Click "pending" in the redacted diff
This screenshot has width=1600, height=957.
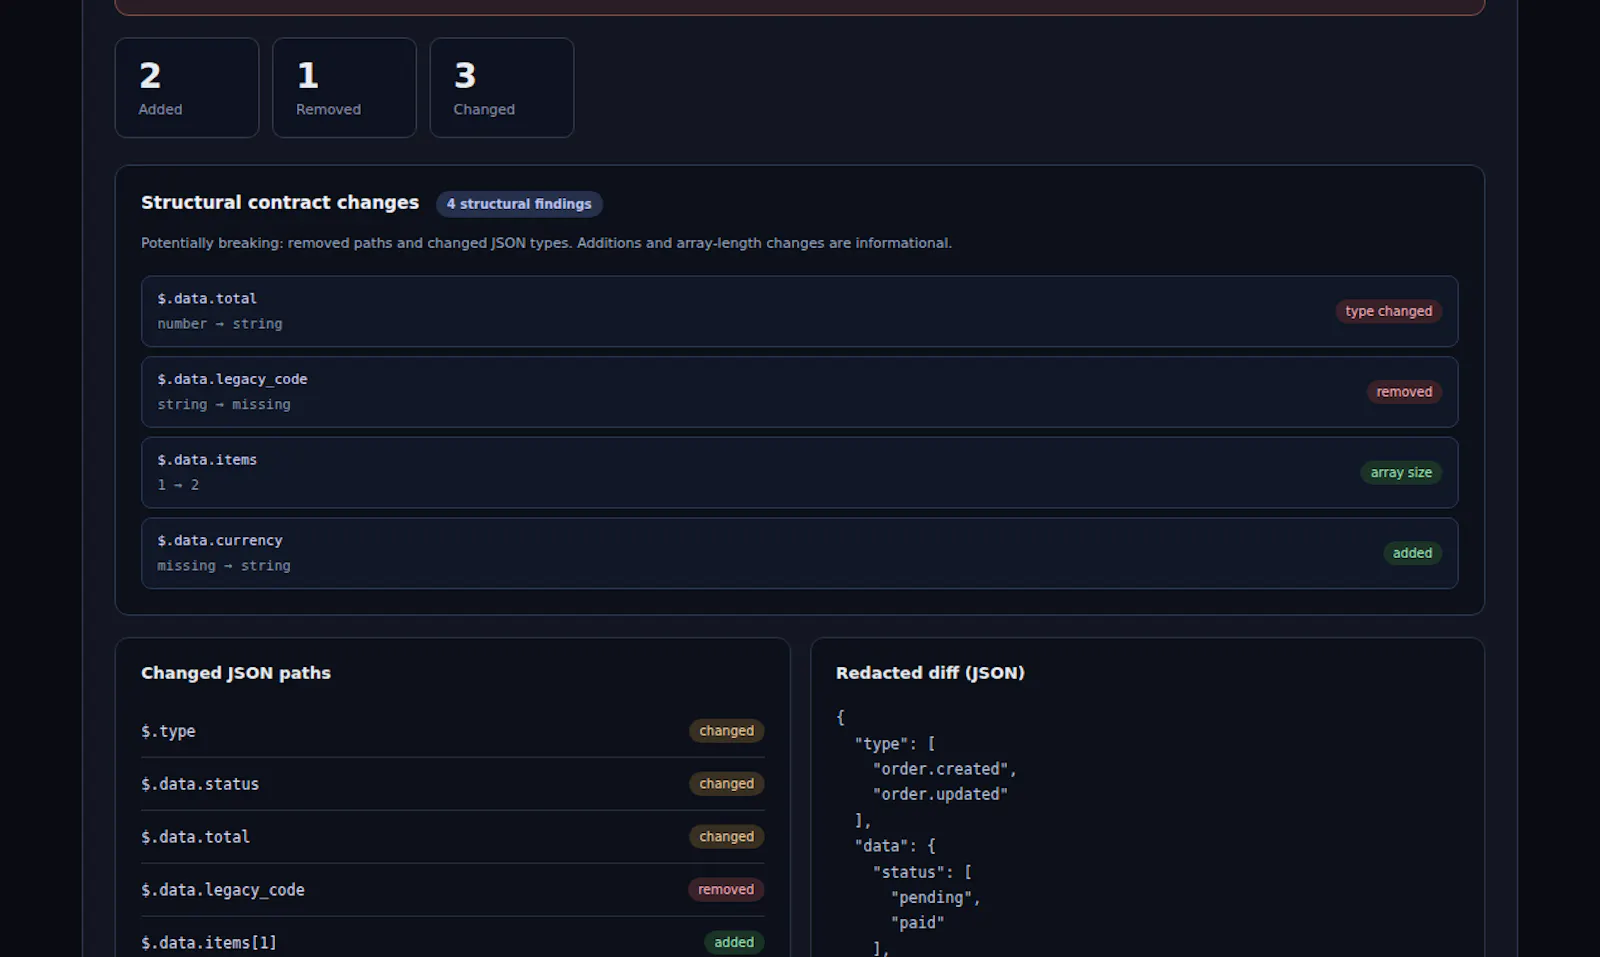coord(931,898)
